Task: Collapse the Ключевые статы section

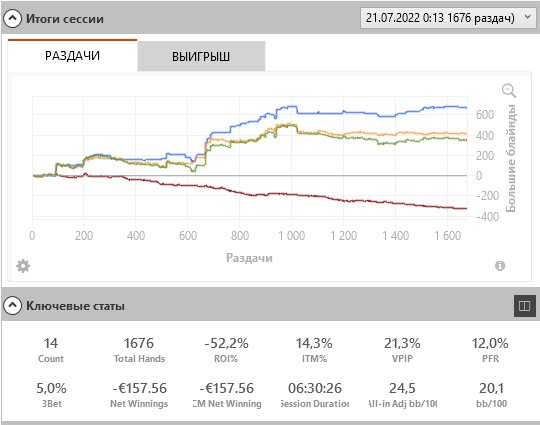Action: coord(12,305)
